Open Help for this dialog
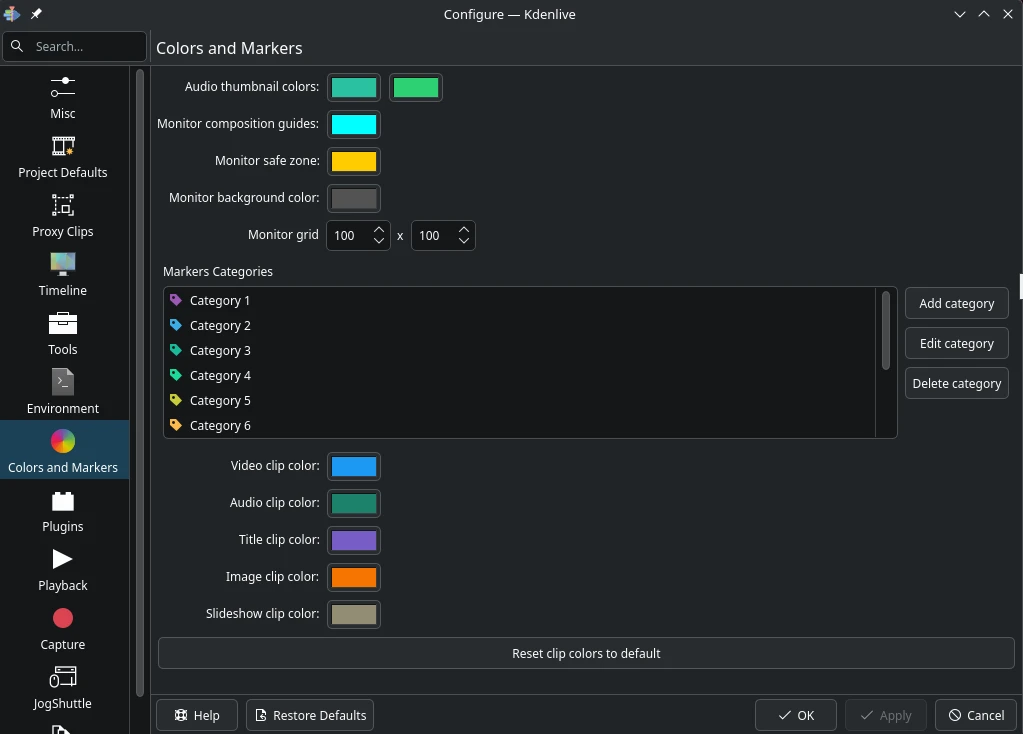1023x734 pixels. point(196,715)
